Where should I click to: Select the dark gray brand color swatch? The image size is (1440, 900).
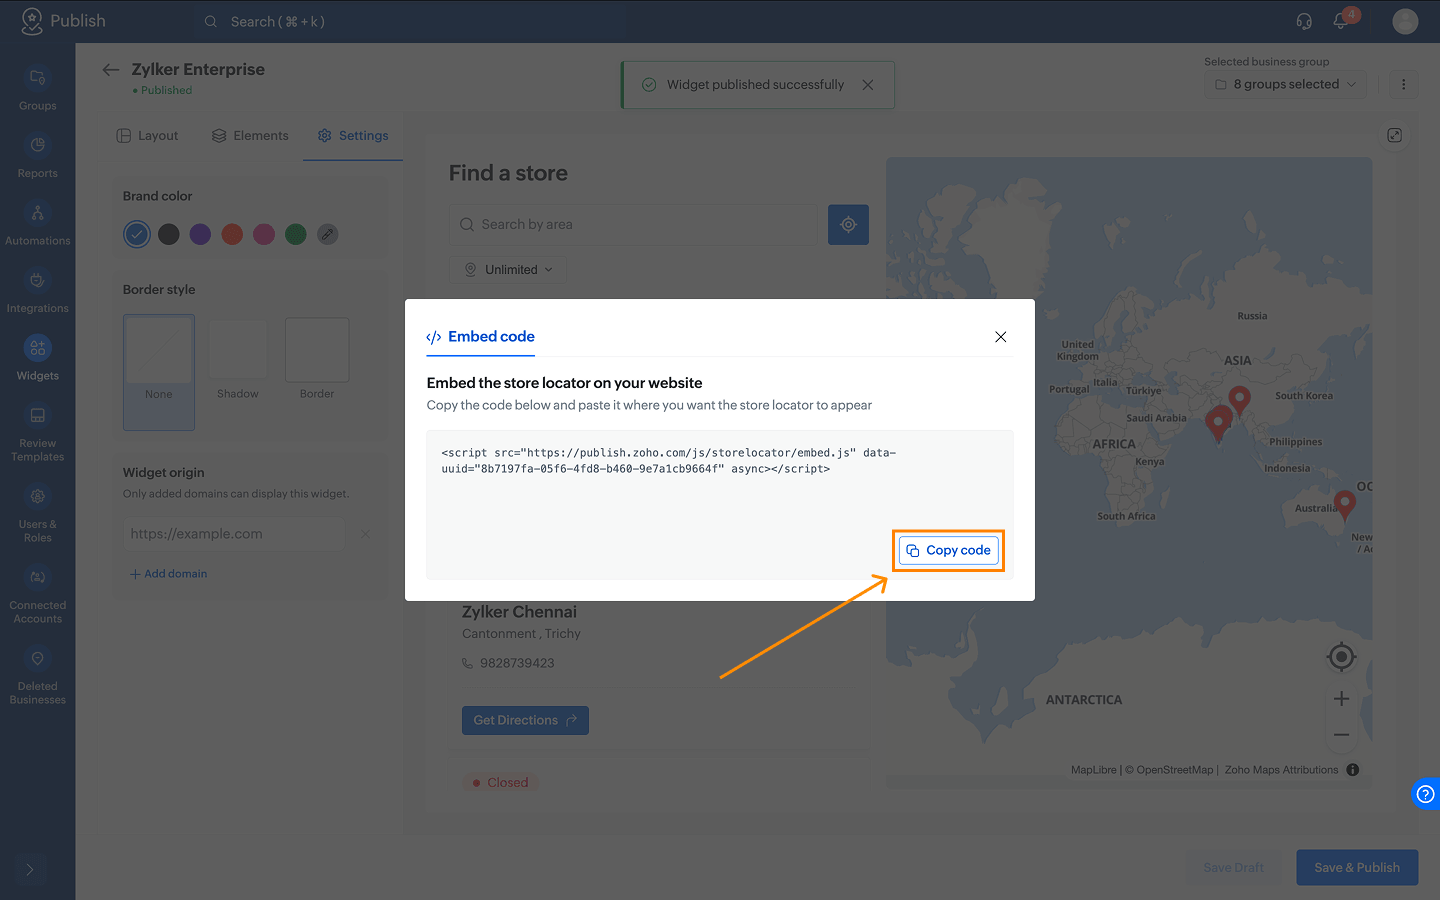[169, 234]
